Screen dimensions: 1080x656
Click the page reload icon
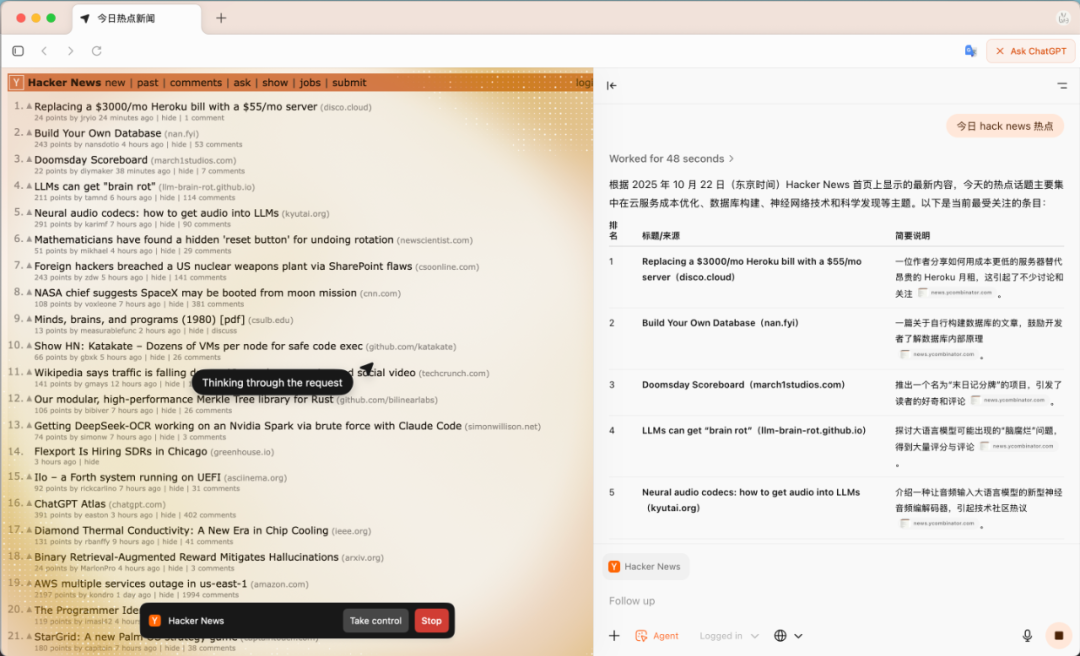pos(97,51)
